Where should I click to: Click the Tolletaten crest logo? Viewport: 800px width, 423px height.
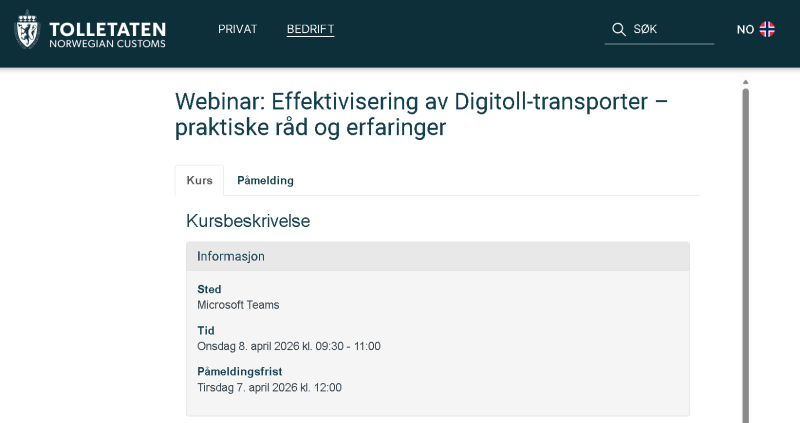(x=27, y=30)
